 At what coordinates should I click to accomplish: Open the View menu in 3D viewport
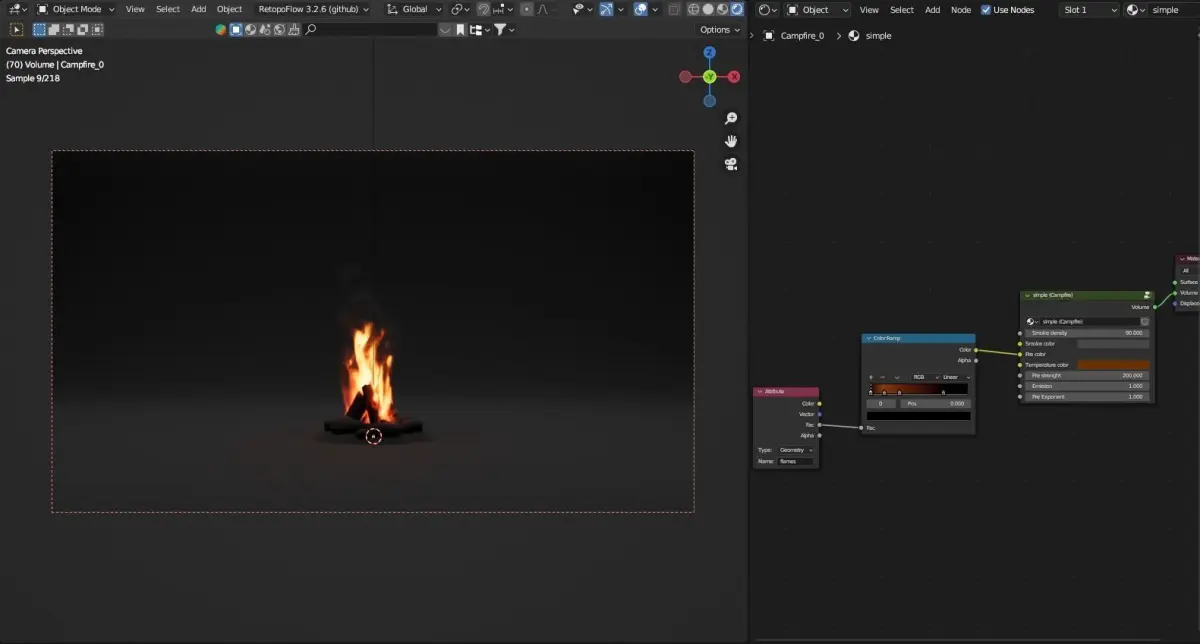(135, 9)
